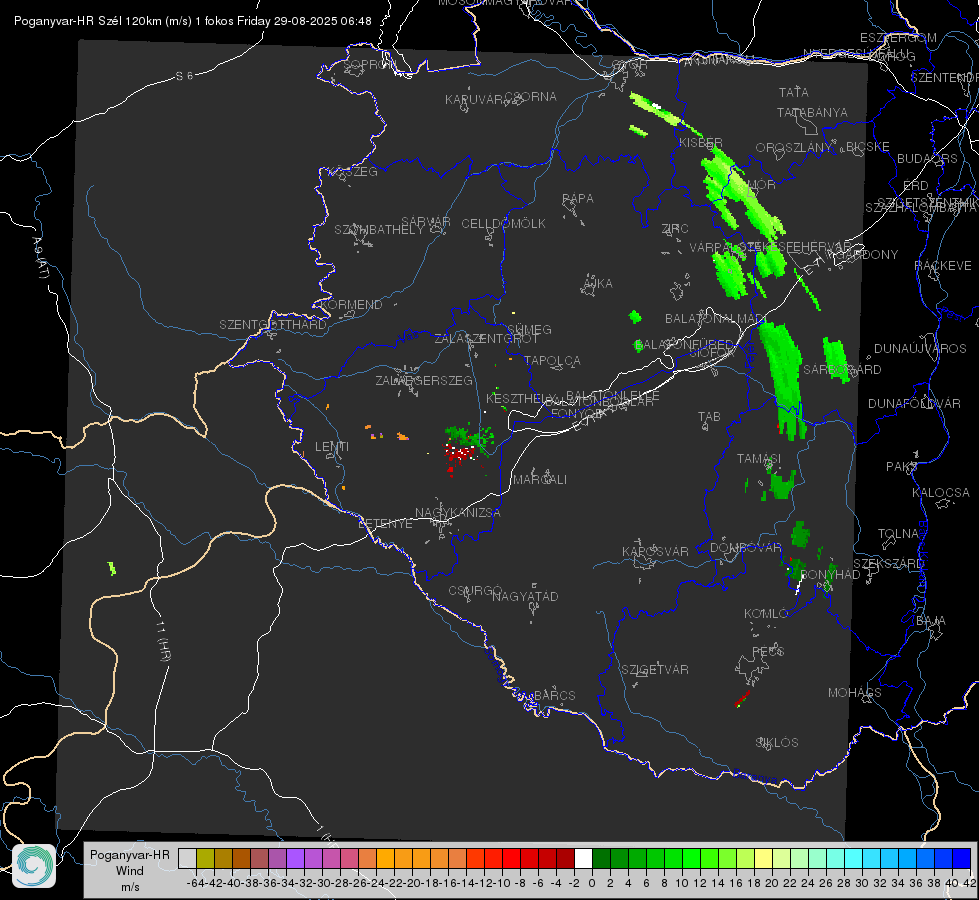Click the TOLNA label
Image resolution: width=979 pixels, height=900 pixels.
click(x=898, y=534)
